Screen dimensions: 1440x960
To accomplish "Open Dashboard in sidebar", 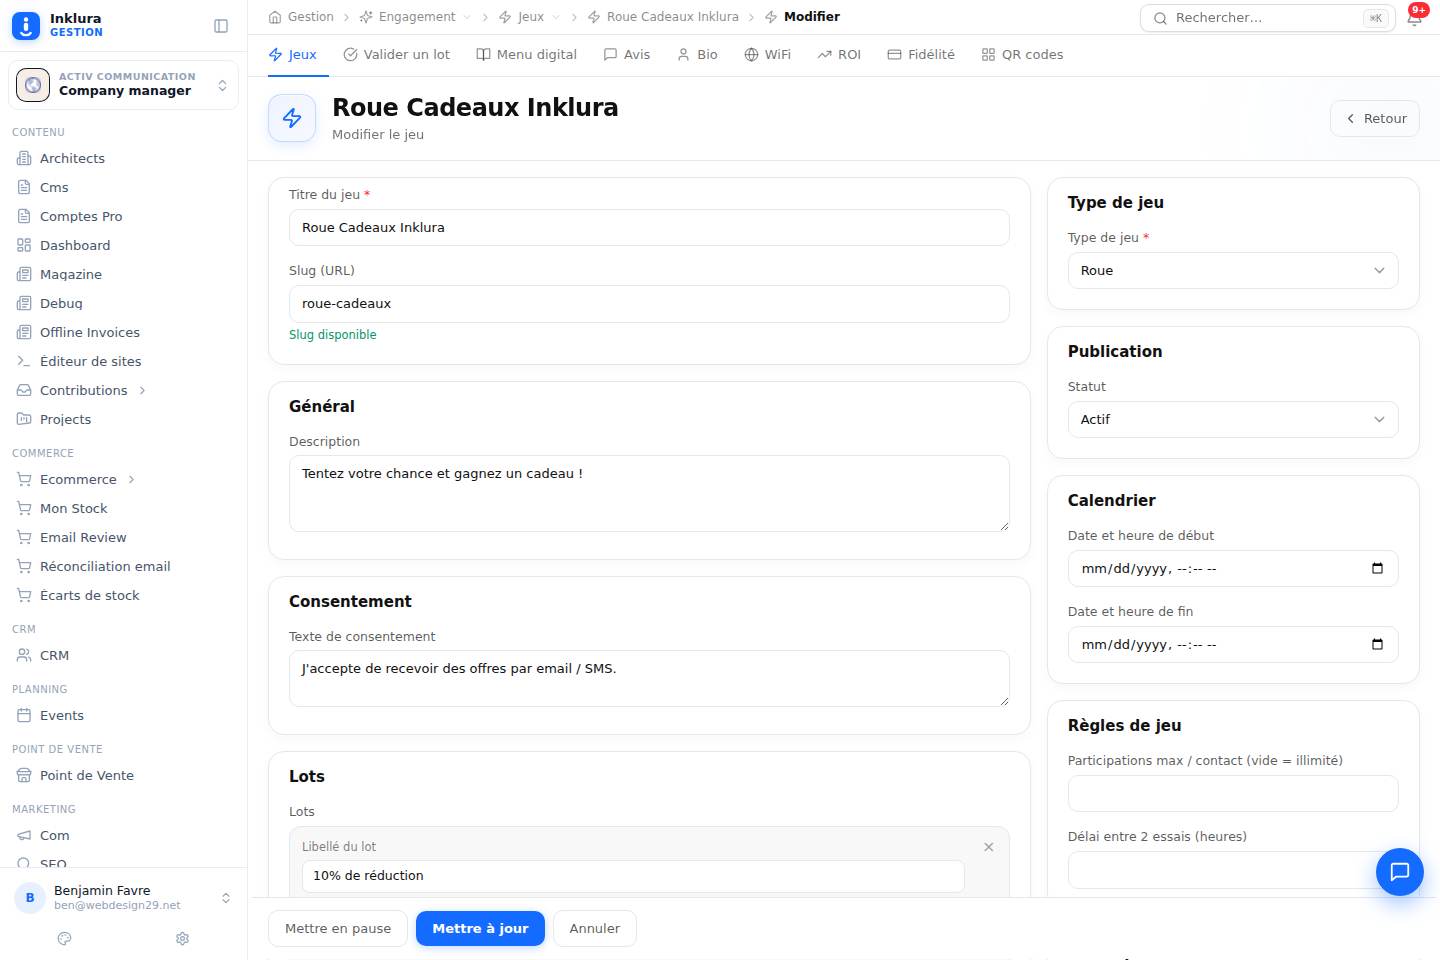I will pos(75,245).
